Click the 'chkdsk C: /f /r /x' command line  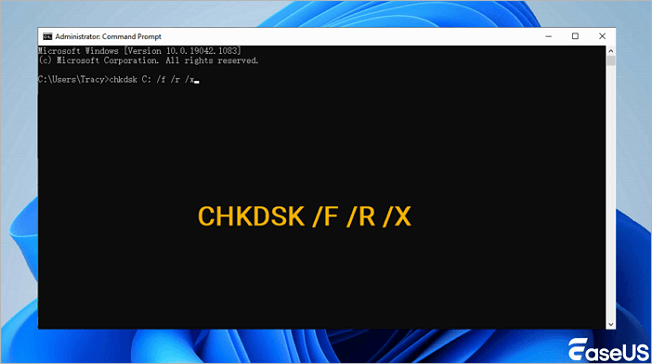[119, 79]
